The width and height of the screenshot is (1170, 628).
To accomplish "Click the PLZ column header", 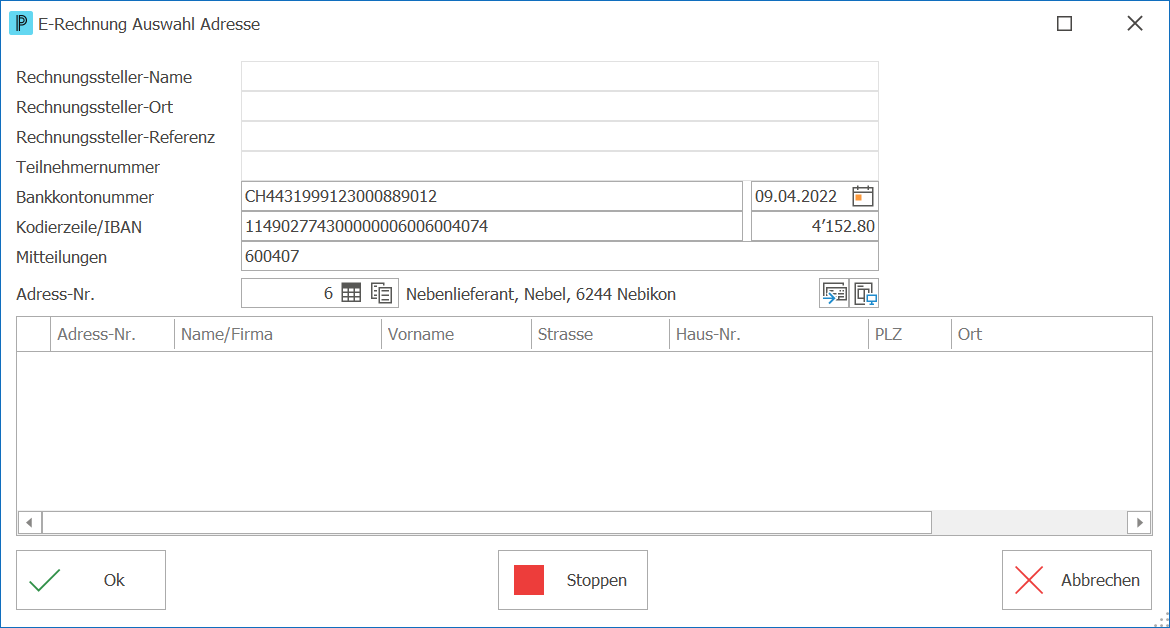I will pos(910,334).
